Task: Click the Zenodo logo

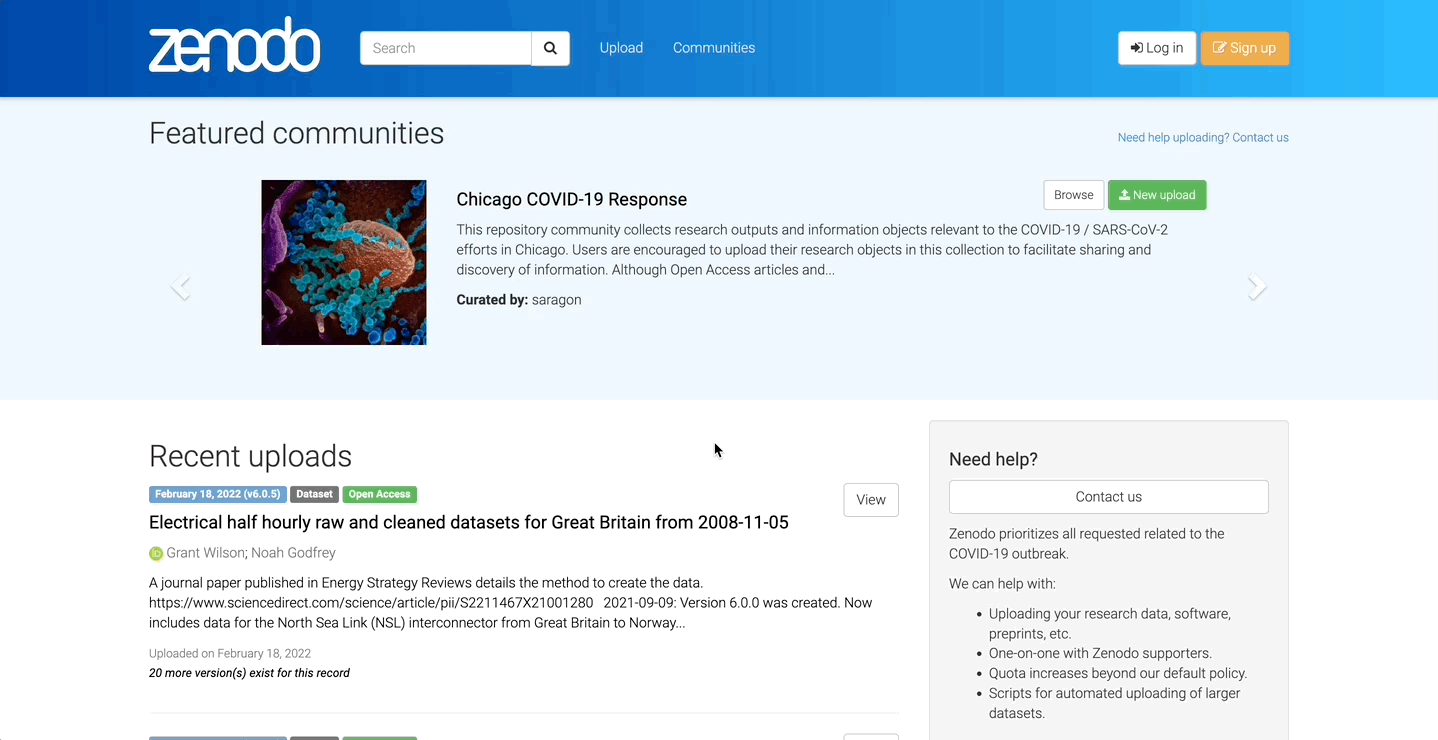Action: tap(234, 47)
